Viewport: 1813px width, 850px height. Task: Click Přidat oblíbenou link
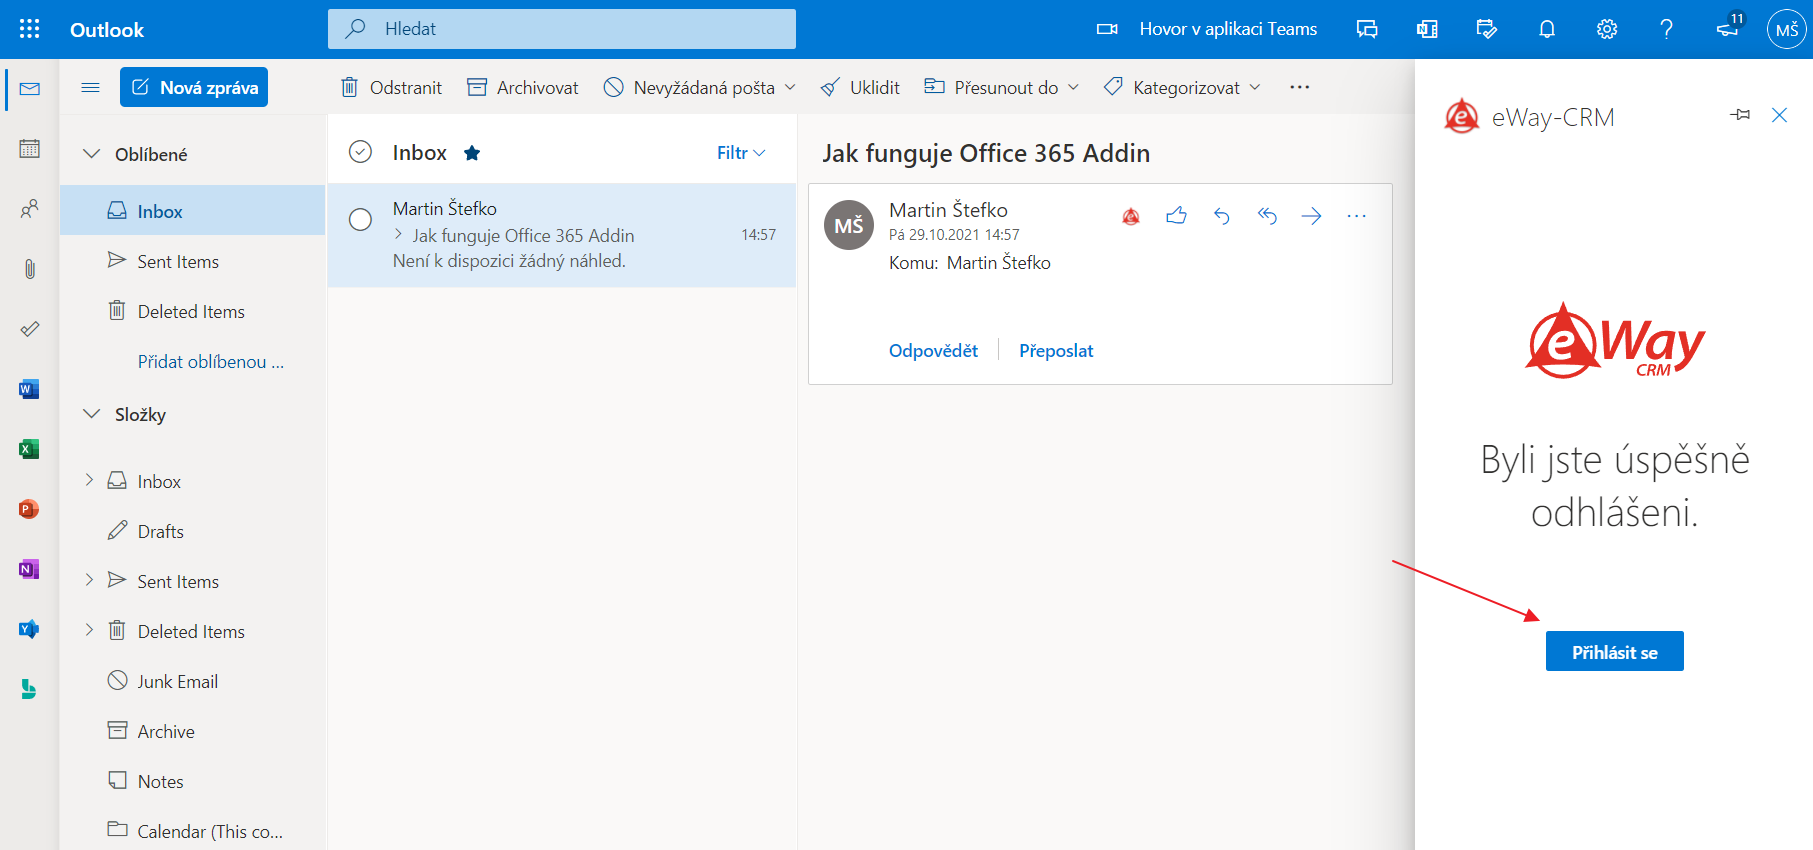(210, 362)
